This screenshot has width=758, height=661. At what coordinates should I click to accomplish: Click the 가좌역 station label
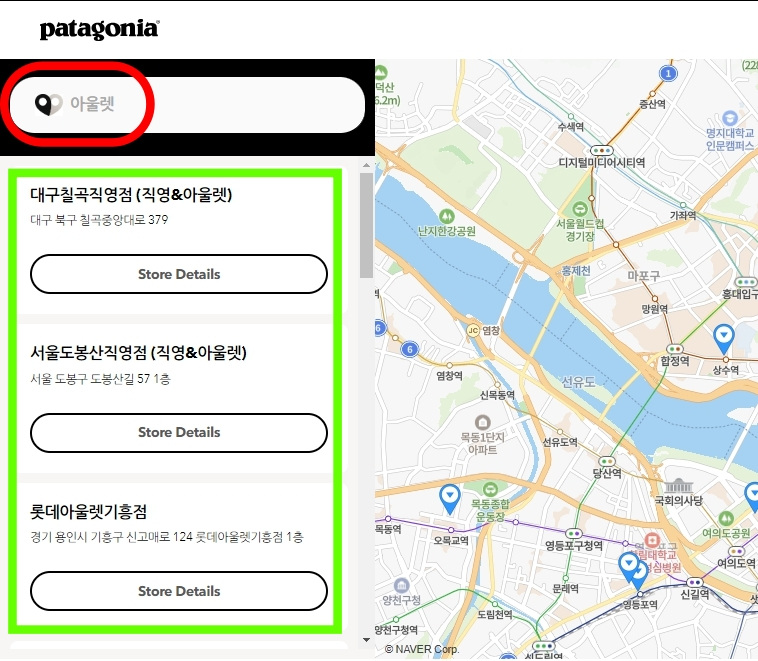tap(683, 215)
